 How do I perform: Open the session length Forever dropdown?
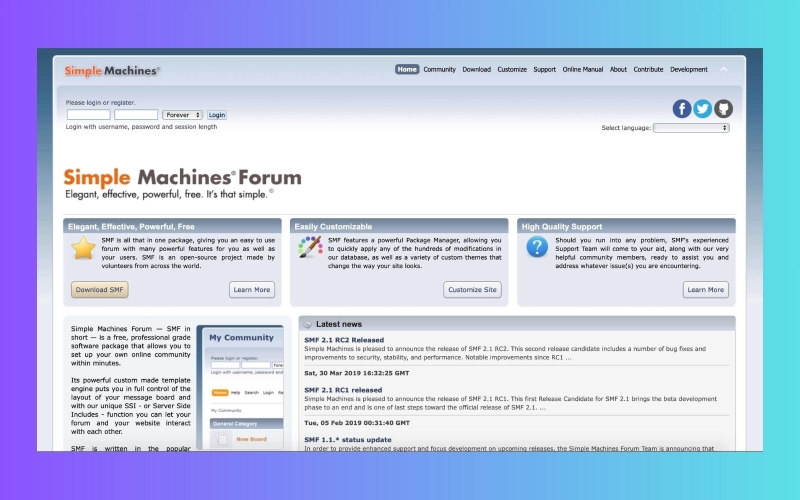[x=183, y=115]
